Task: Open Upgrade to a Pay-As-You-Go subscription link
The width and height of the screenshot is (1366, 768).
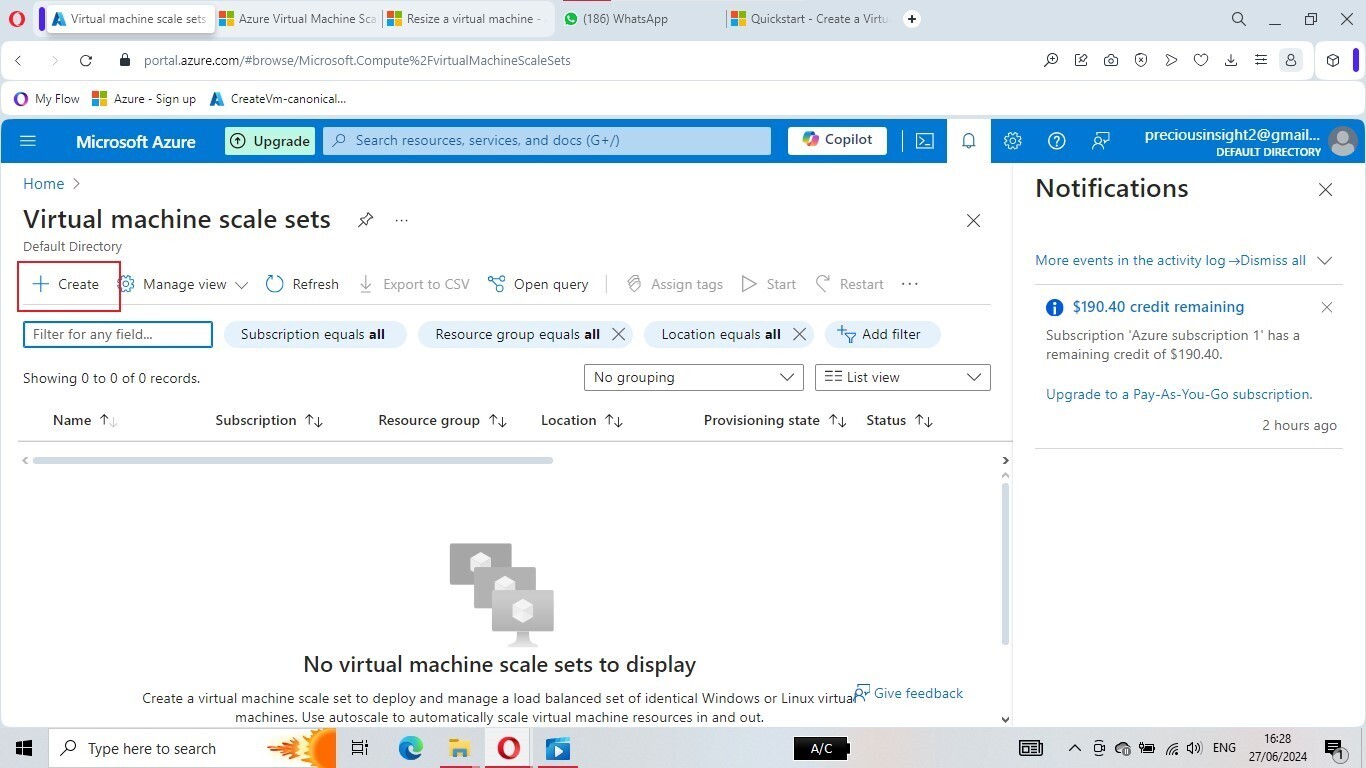Action: (1179, 395)
